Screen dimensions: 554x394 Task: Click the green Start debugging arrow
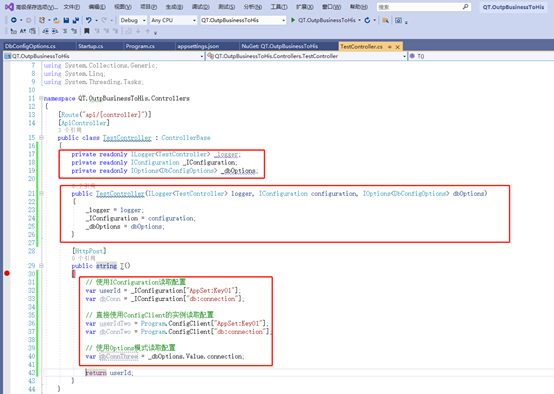(x=293, y=20)
